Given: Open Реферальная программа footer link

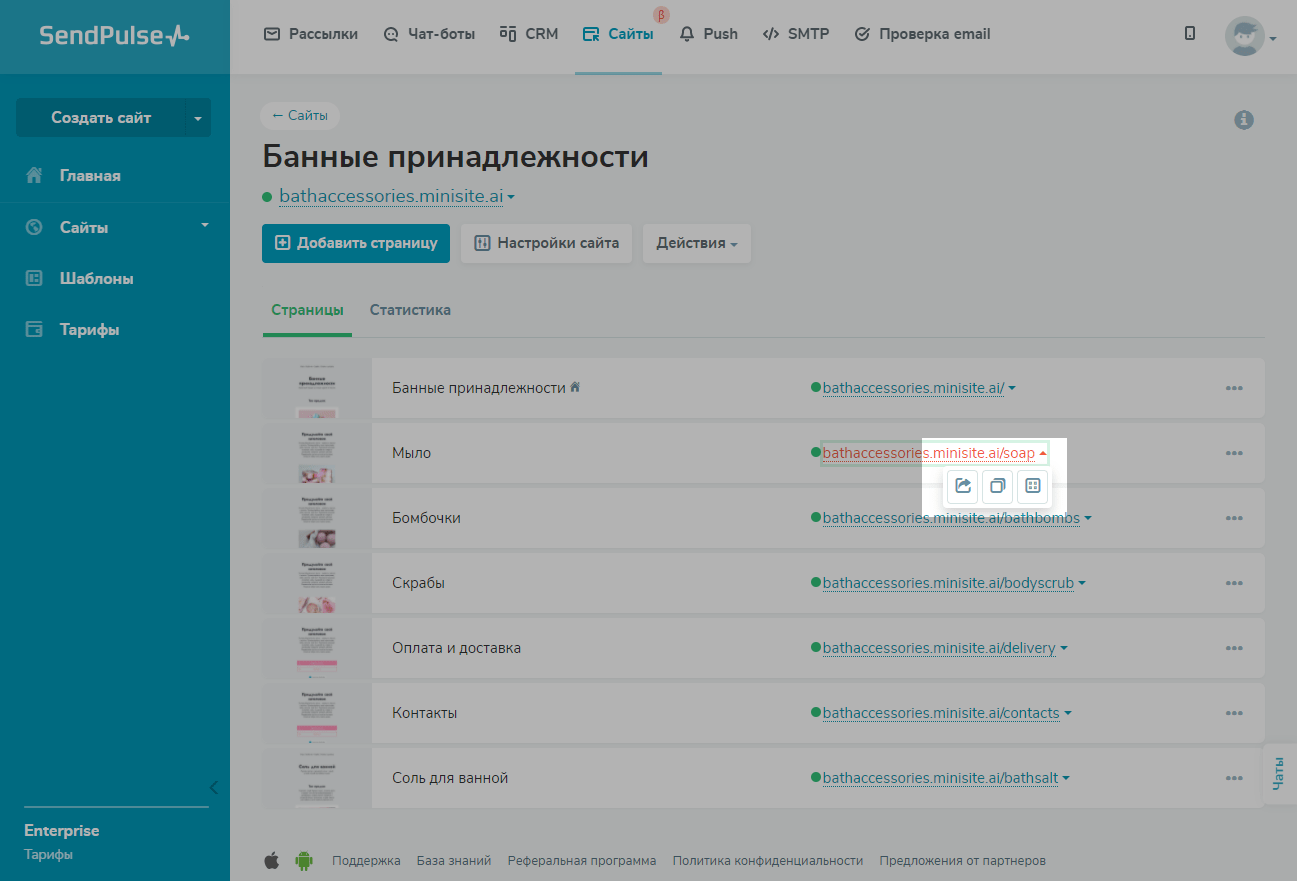Looking at the screenshot, I should coord(582,860).
